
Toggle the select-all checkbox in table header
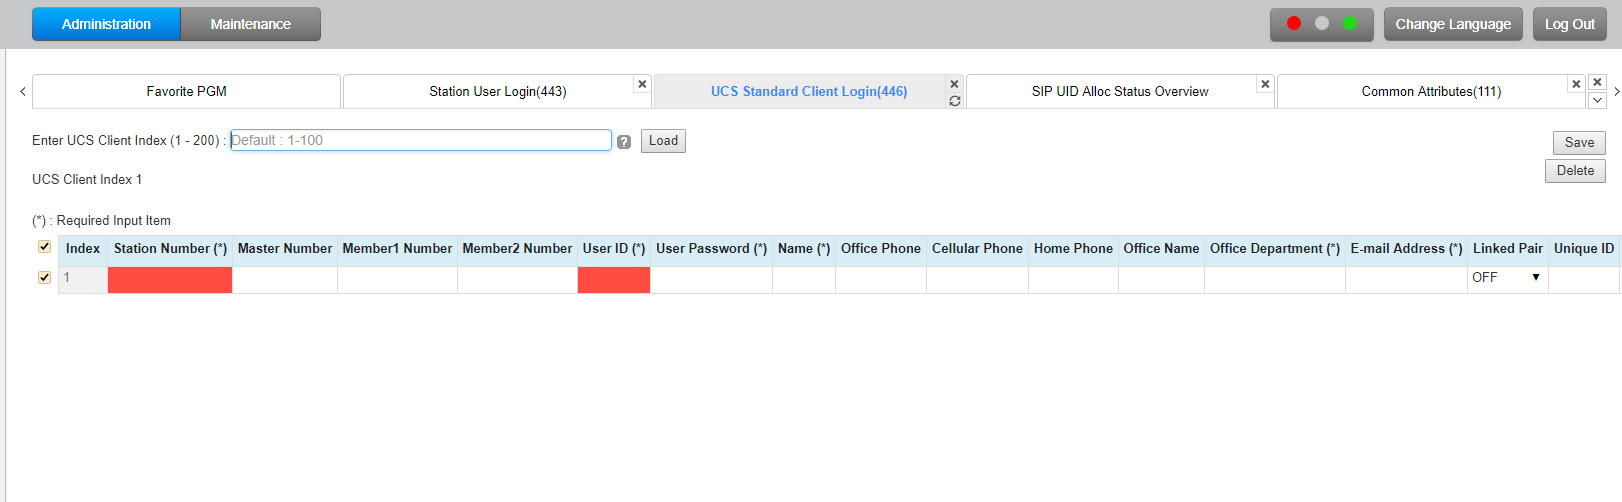coord(44,247)
